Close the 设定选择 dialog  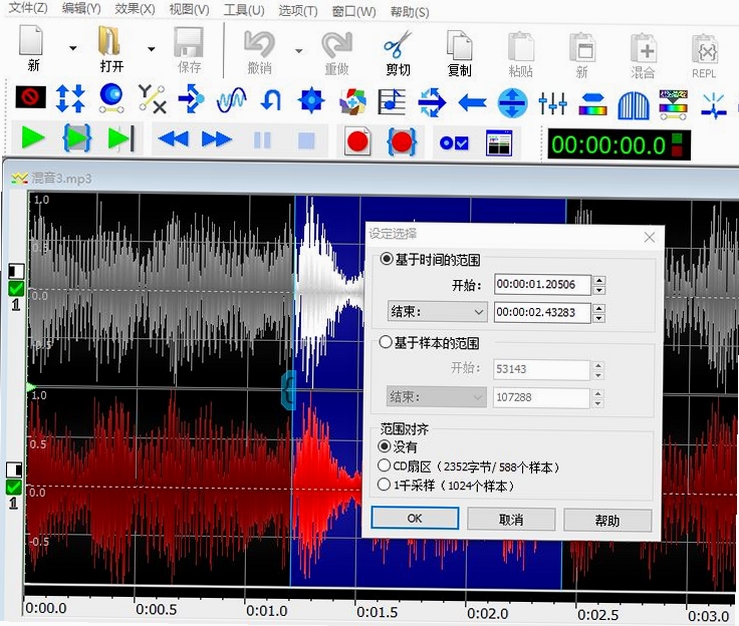pyautogui.click(x=649, y=237)
